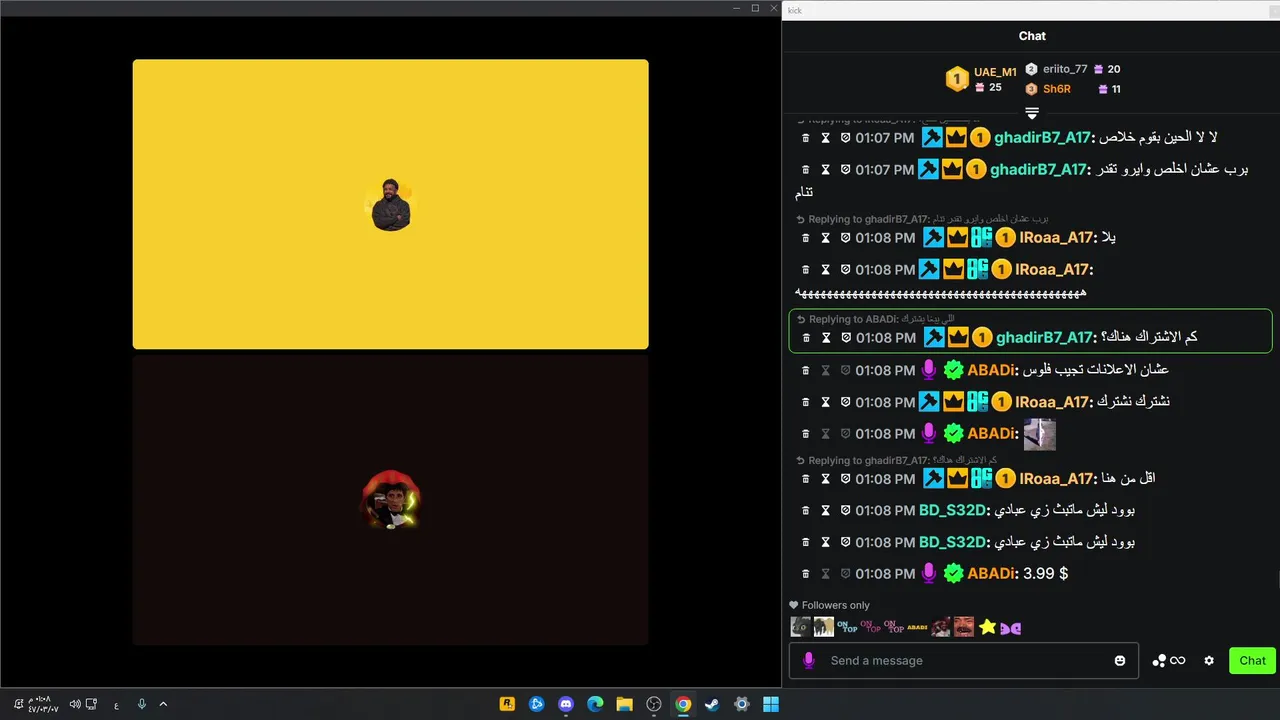Open Google Chrome taskbar icon
The height and width of the screenshot is (720, 1280).
tap(683, 704)
